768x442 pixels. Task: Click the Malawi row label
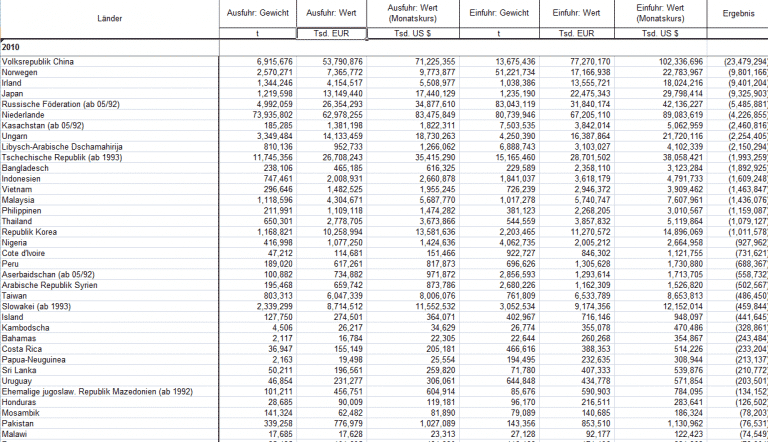[x=15, y=433]
